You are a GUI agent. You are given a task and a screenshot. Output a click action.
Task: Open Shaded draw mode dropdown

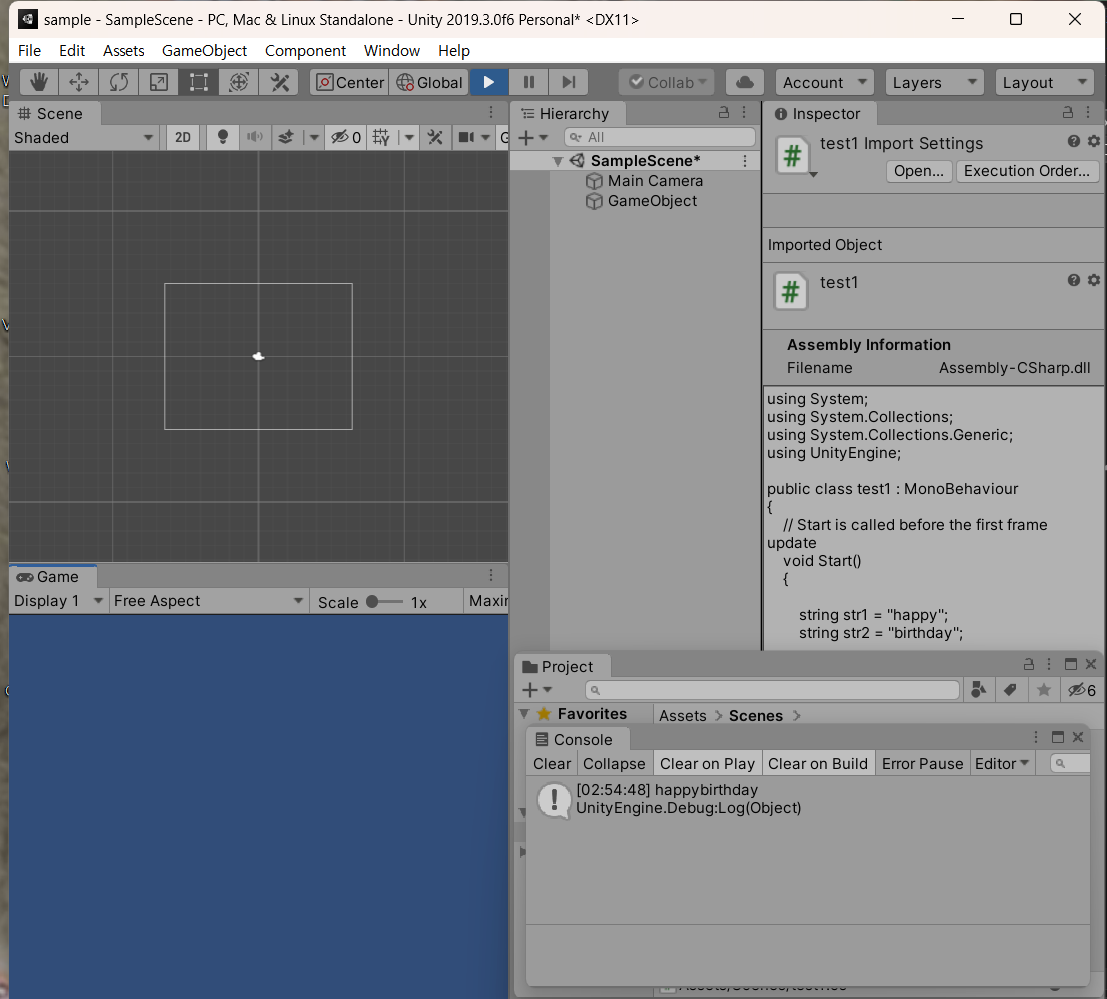(84, 138)
